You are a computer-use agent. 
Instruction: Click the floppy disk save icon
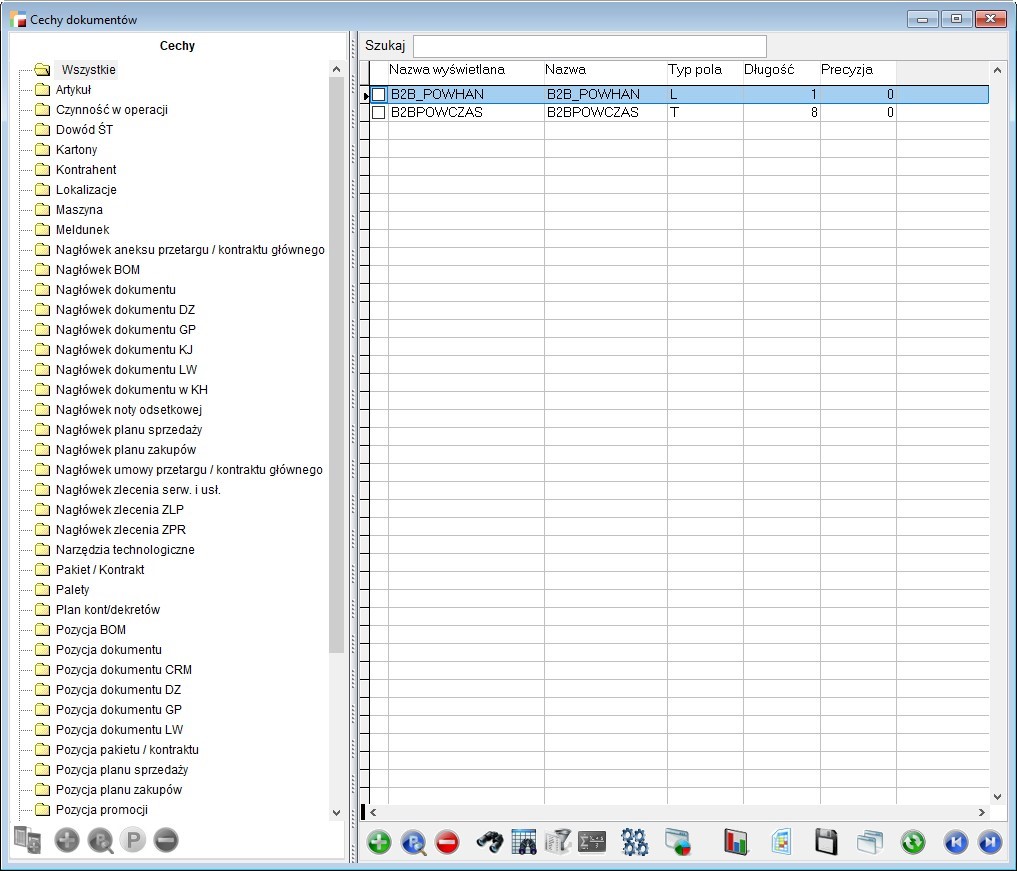click(x=826, y=843)
